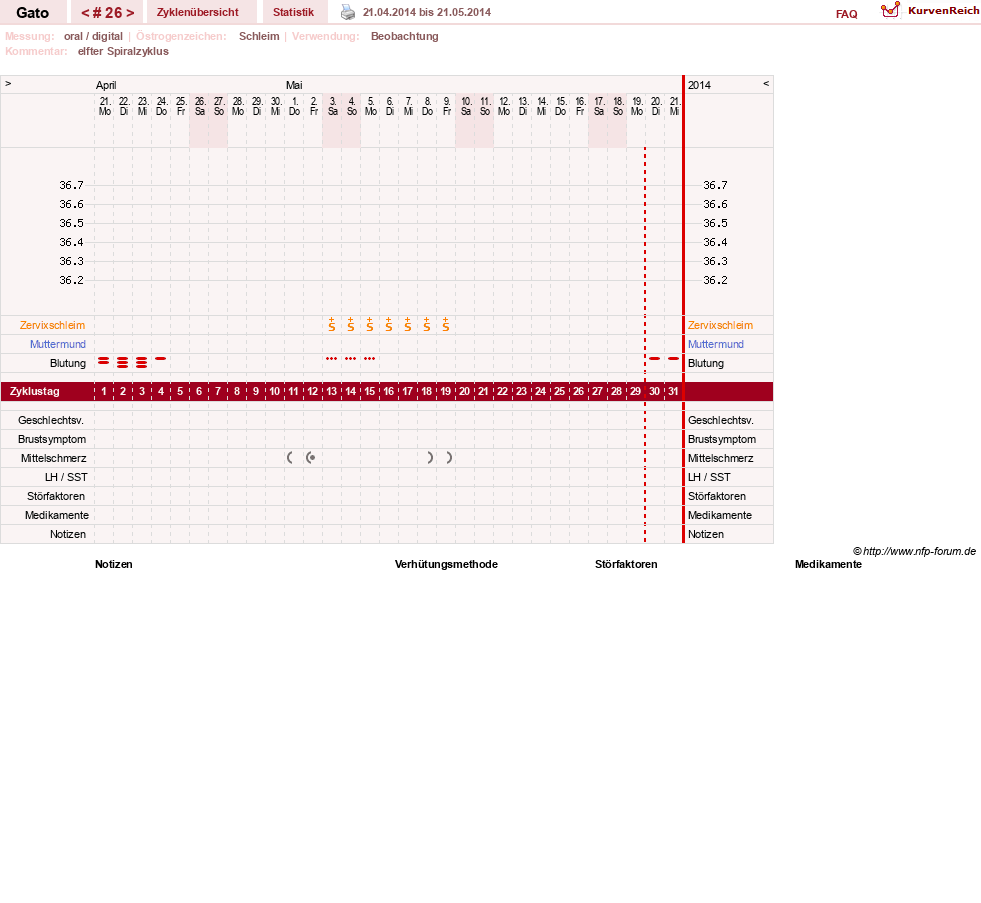Click heavy bleeding marker on cycle day 2

(123, 362)
